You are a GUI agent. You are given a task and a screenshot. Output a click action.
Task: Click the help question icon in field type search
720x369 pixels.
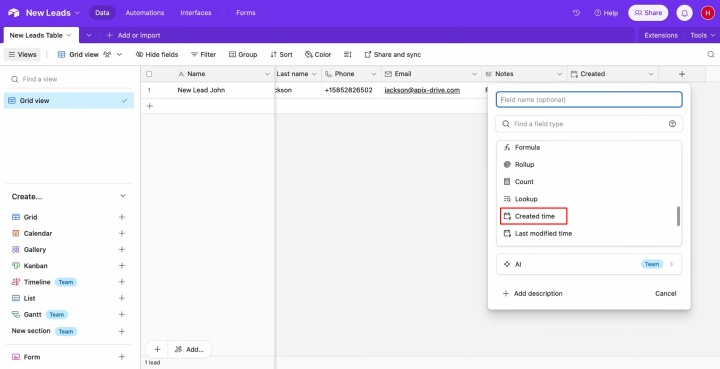point(672,123)
